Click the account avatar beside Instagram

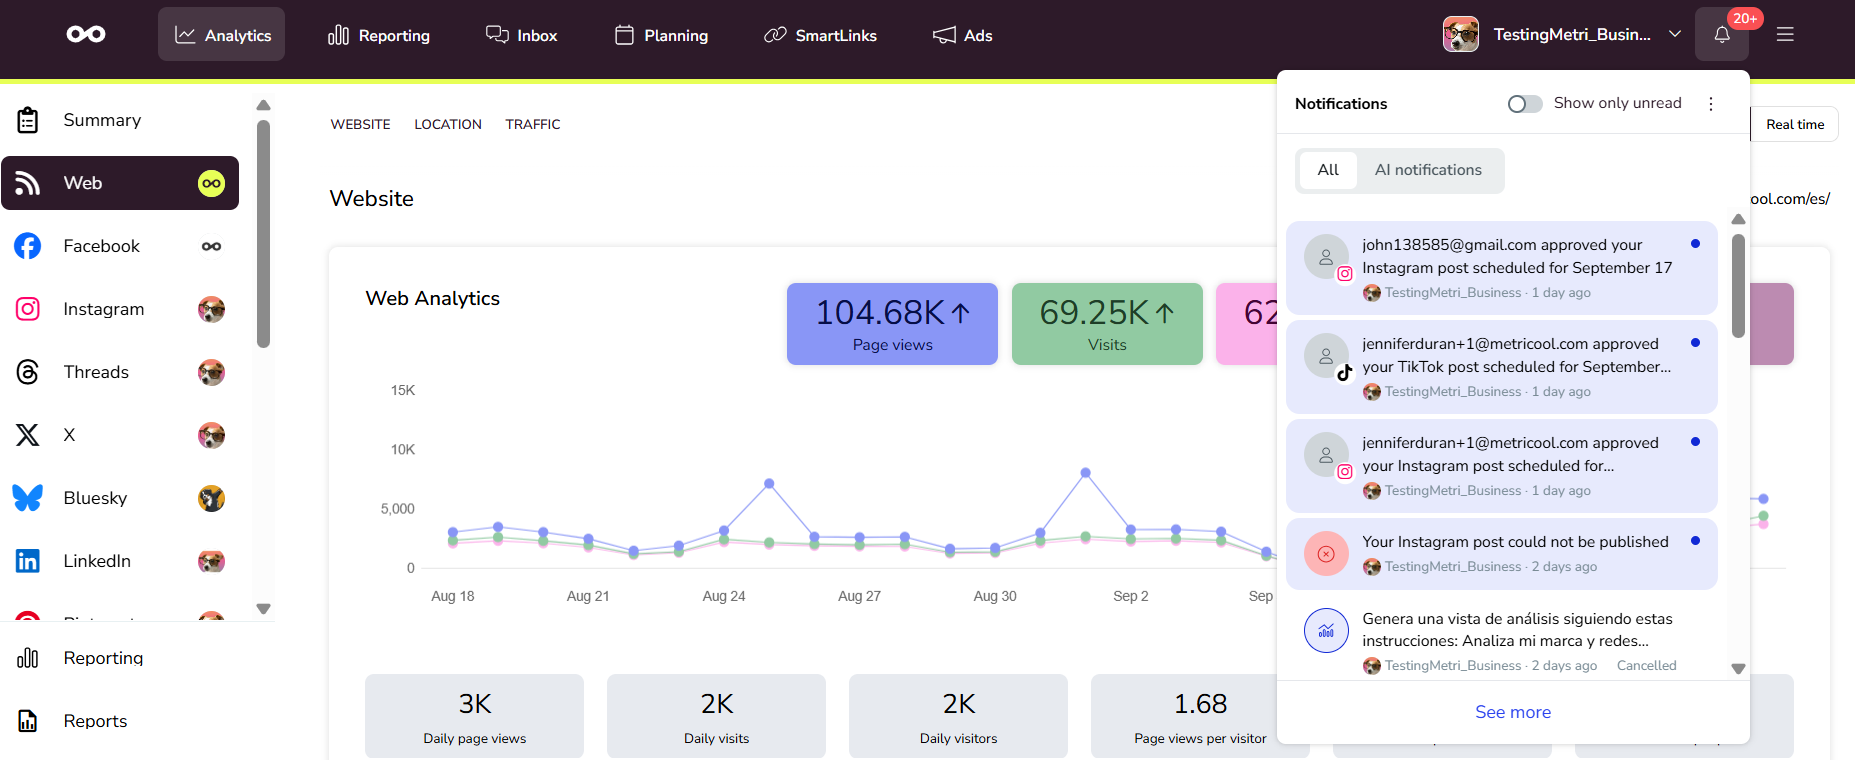pyautogui.click(x=211, y=309)
